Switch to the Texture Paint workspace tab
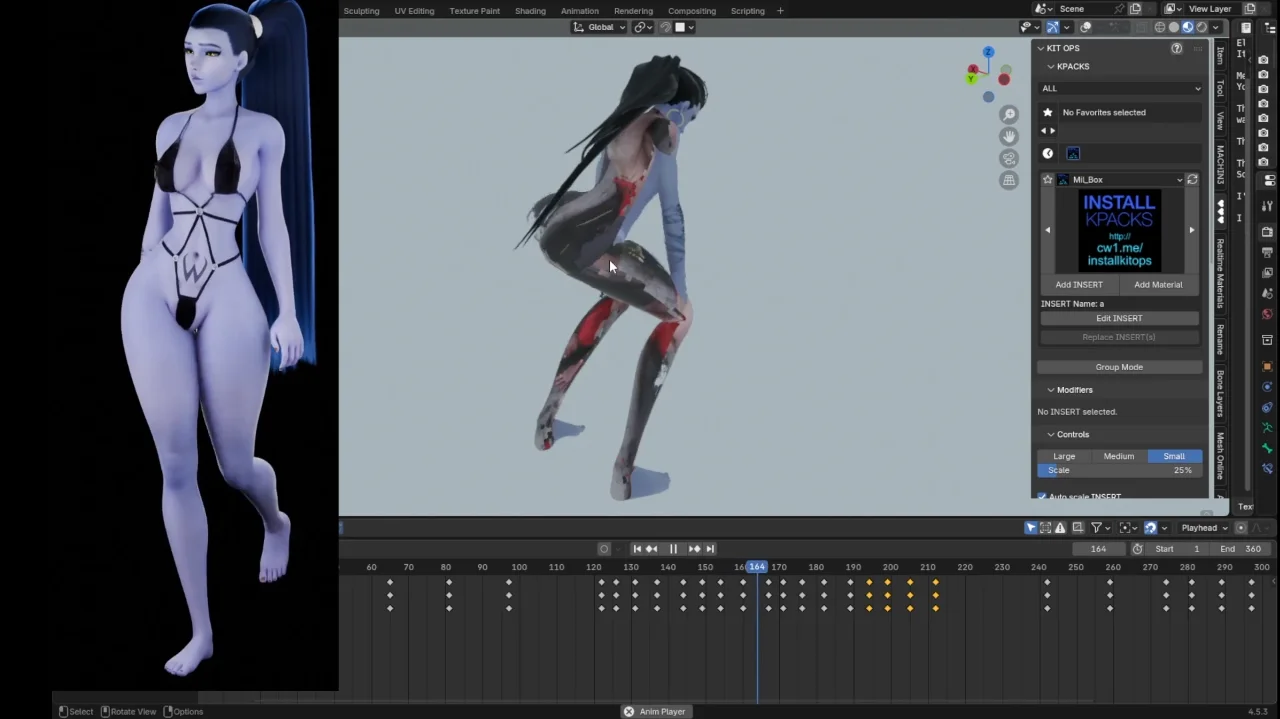The image size is (1280, 719). (x=474, y=11)
